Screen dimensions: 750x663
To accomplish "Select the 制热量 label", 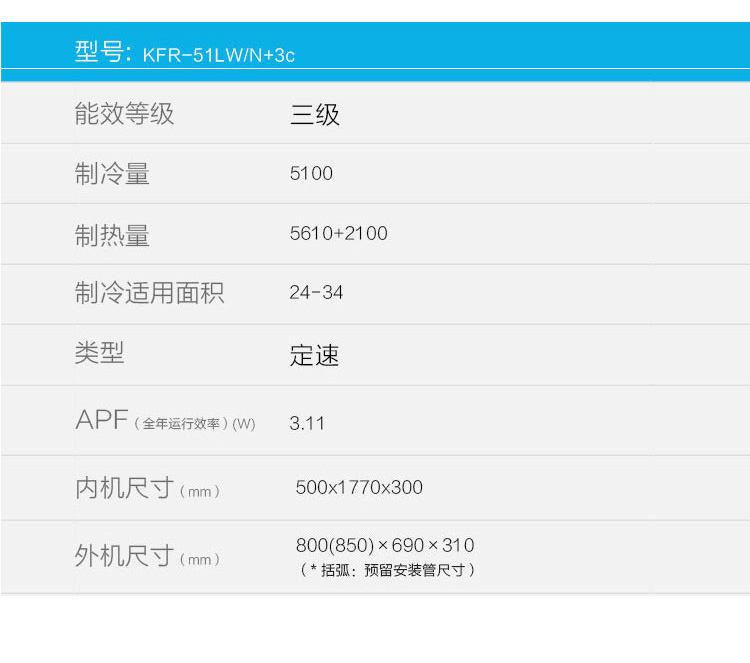I will click(x=112, y=235).
